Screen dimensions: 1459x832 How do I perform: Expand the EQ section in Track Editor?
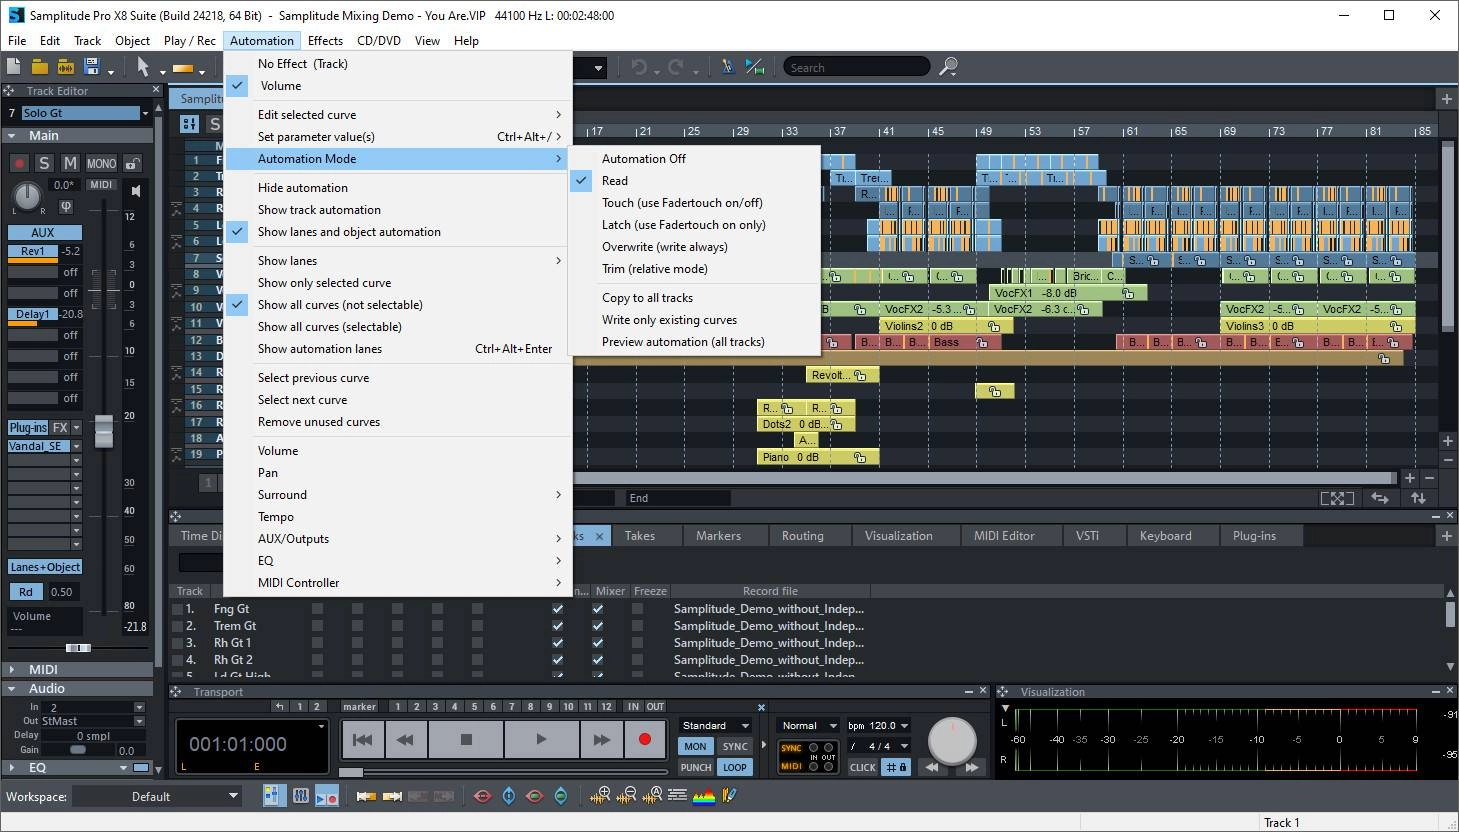[12, 767]
